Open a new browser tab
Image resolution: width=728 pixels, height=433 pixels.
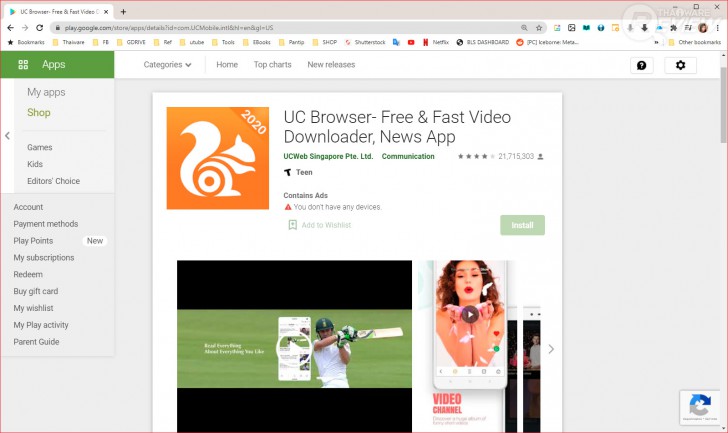(x=124, y=12)
